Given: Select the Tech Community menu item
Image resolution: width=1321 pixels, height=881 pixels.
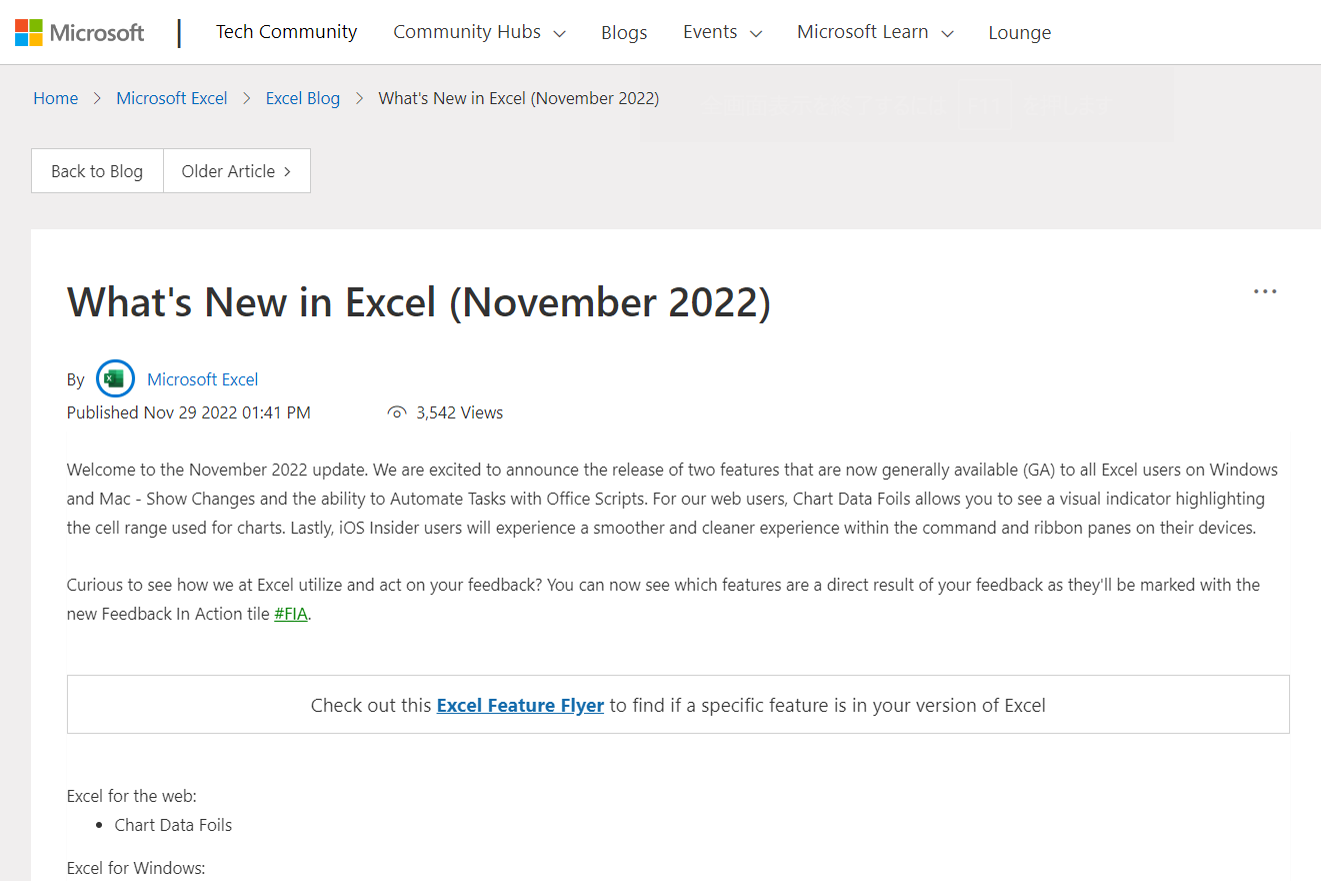Looking at the screenshot, I should (286, 32).
